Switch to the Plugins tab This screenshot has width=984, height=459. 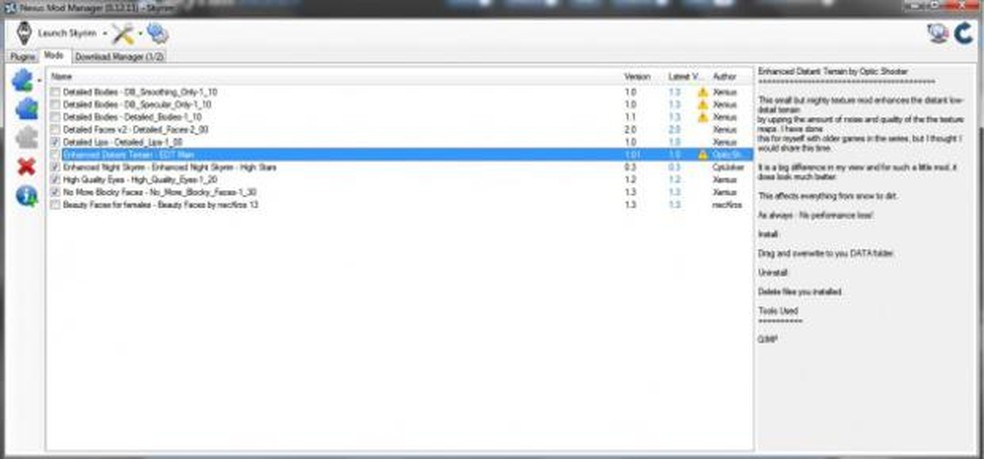(x=23, y=57)
